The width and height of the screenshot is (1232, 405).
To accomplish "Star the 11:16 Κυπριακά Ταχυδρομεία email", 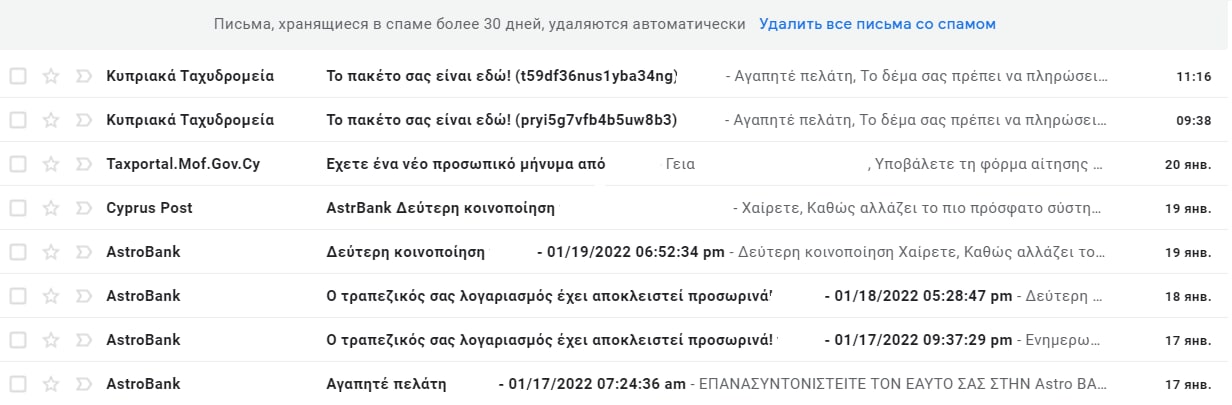I will (x=51, y=76).
